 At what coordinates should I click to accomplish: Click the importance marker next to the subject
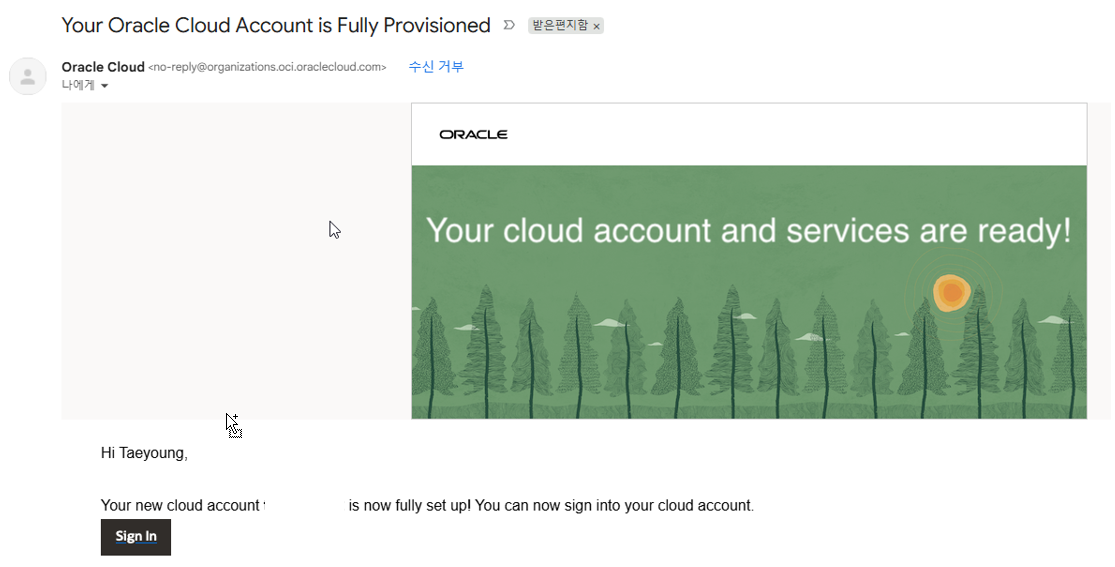pyautogui.click(x=508, y=26)
